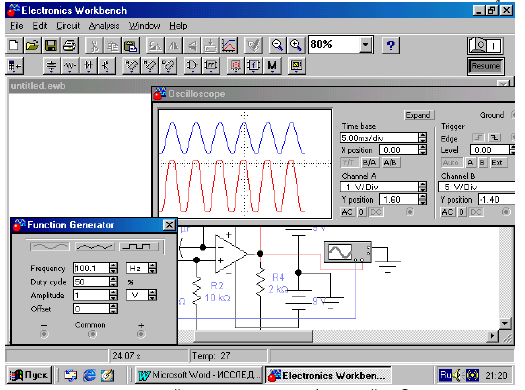Select Channel A DC coupling
This screenshot has width=525, height=390.
point(375,212)
